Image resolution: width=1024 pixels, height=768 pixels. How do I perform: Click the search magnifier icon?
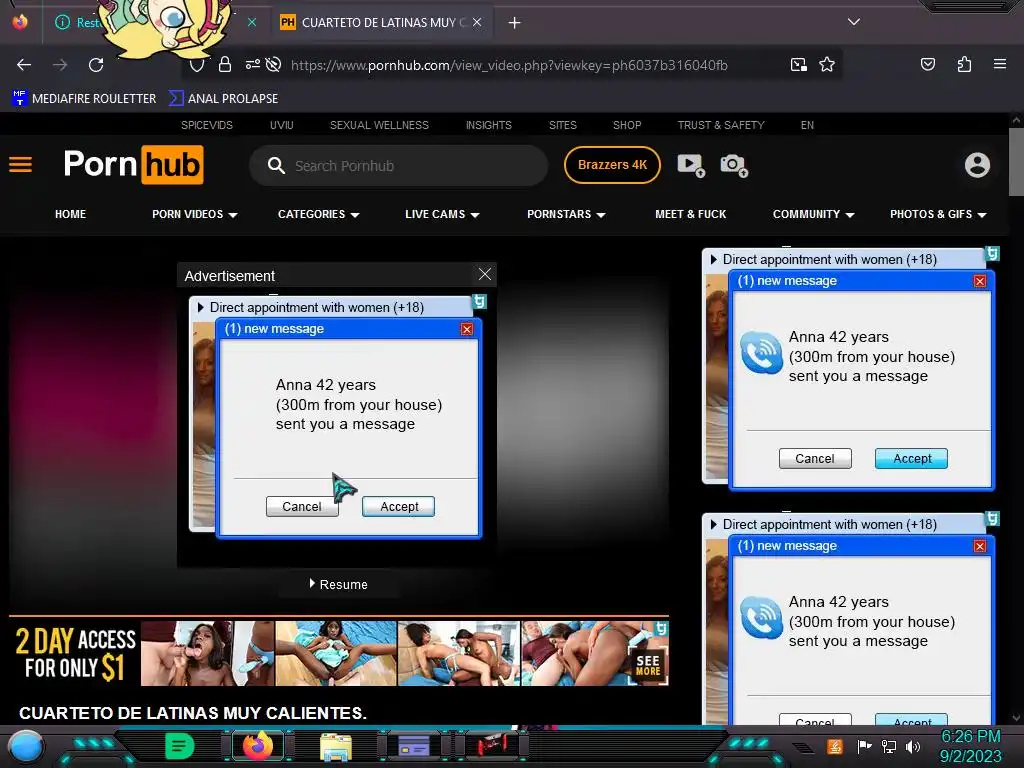point(276,165)
